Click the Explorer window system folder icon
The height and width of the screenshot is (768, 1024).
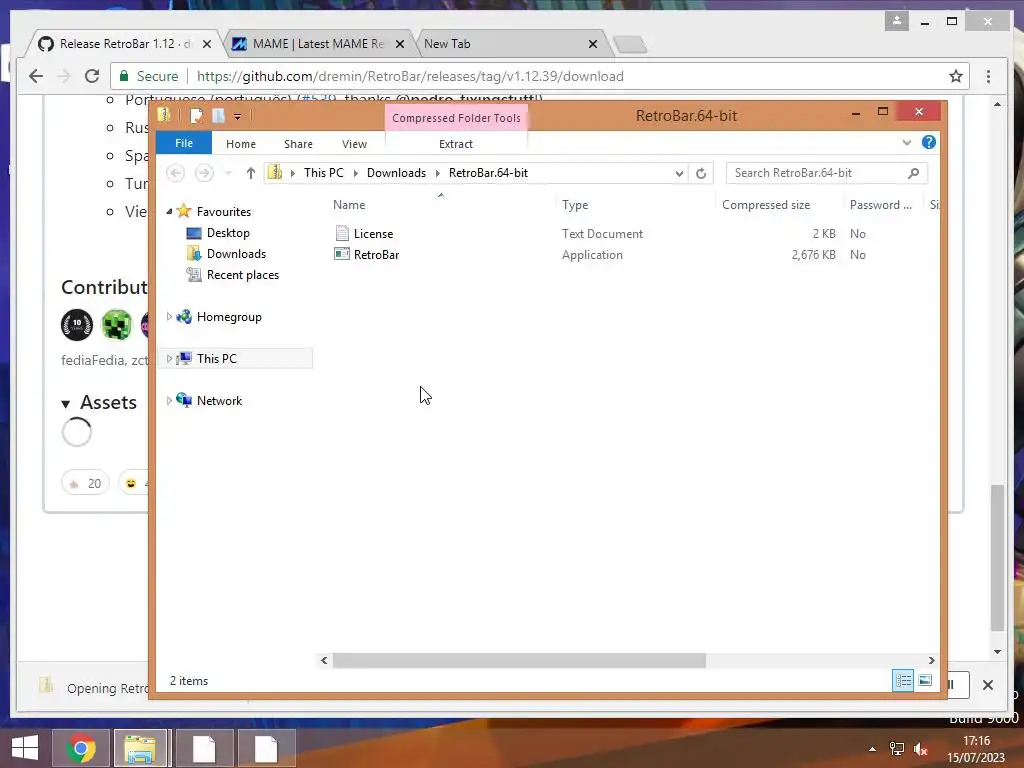[x=163, y=116]
